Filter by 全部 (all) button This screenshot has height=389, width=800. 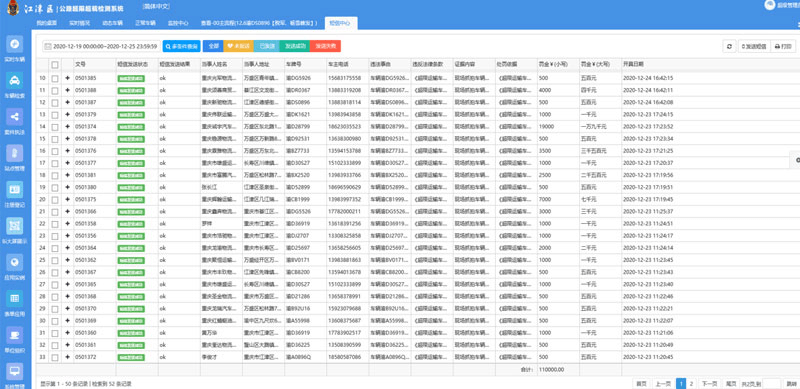pos(213,46)
